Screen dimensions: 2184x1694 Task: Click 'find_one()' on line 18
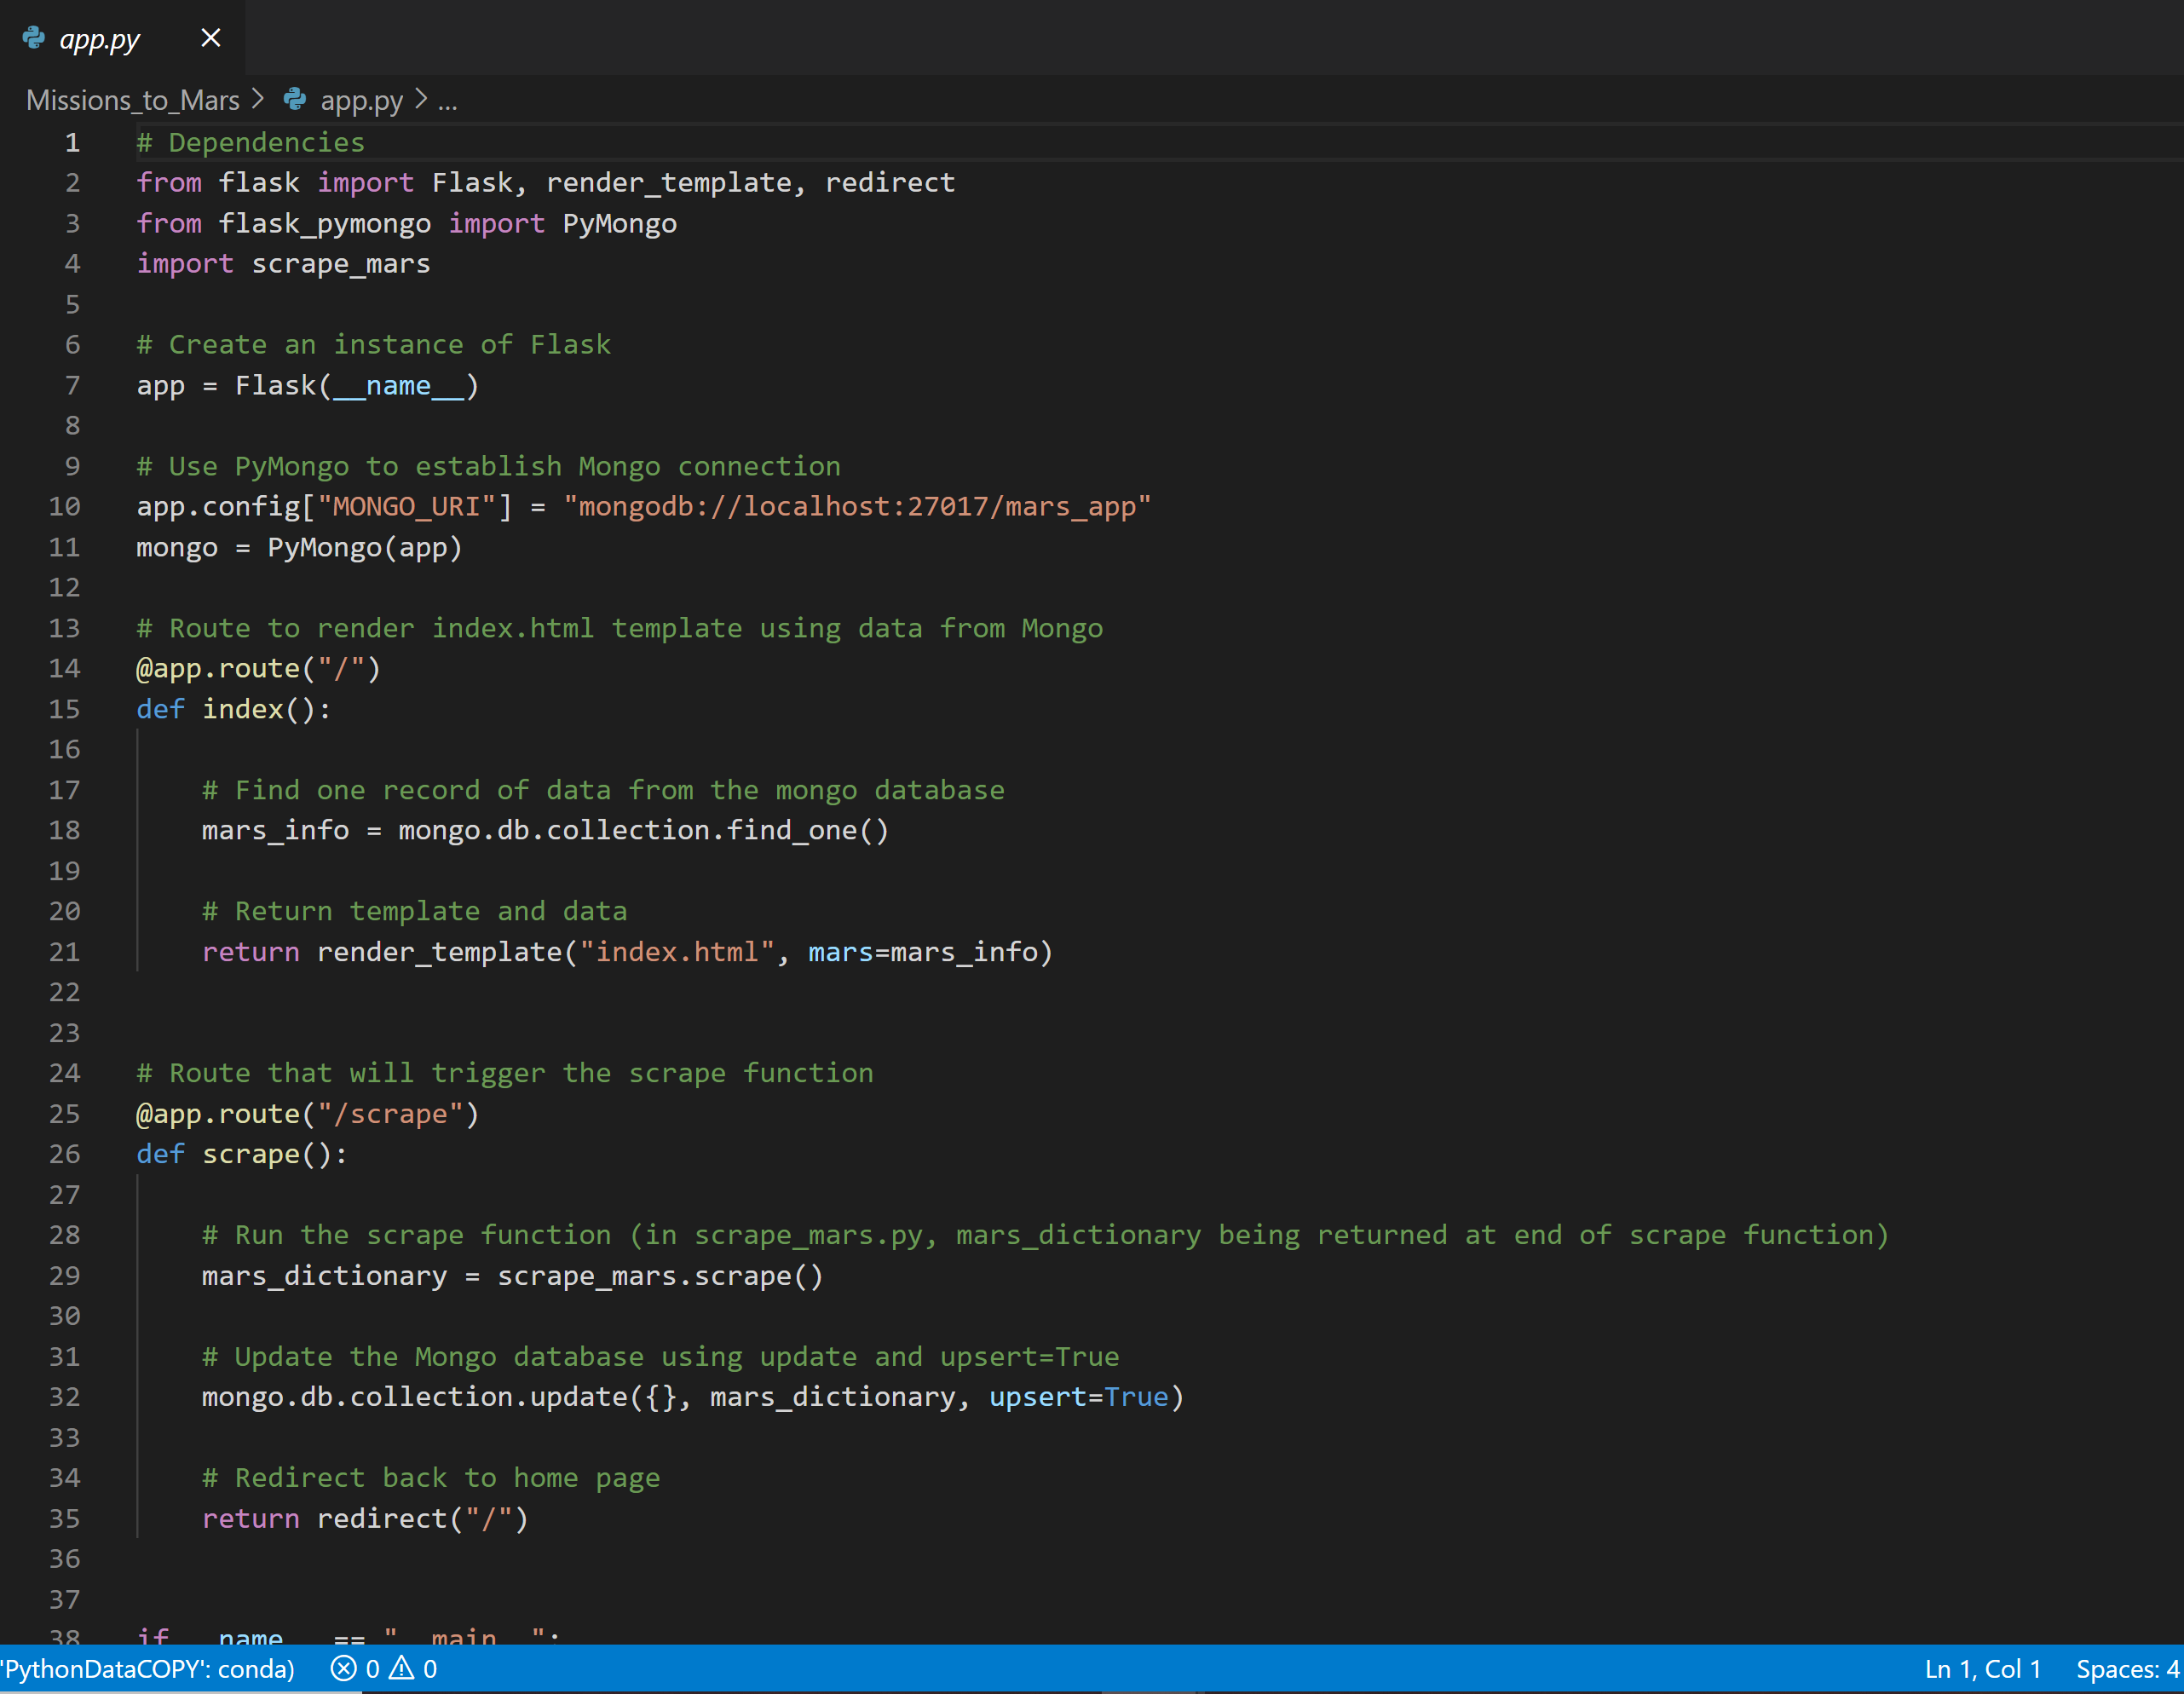tap(807, 831)
